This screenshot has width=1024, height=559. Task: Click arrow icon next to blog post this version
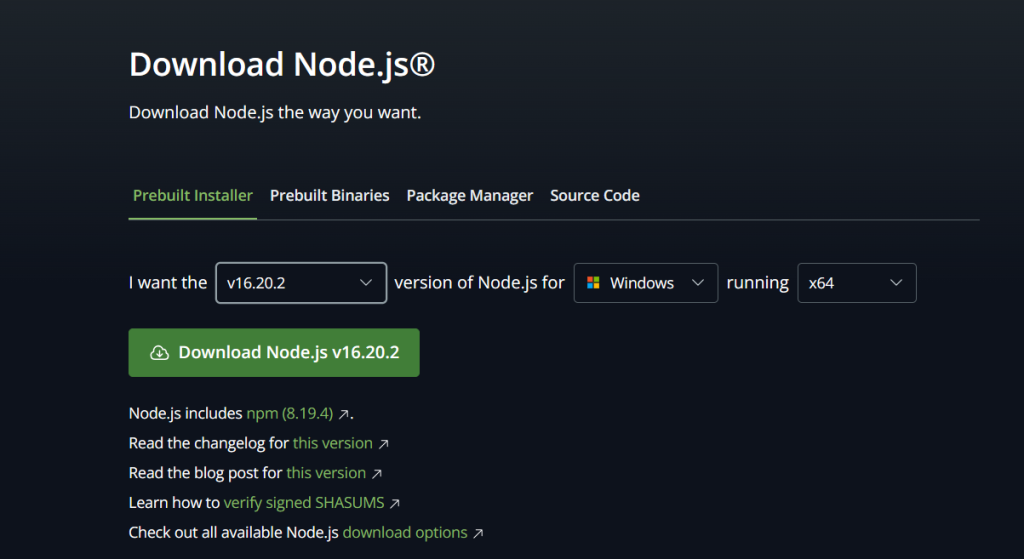point(377,473)
